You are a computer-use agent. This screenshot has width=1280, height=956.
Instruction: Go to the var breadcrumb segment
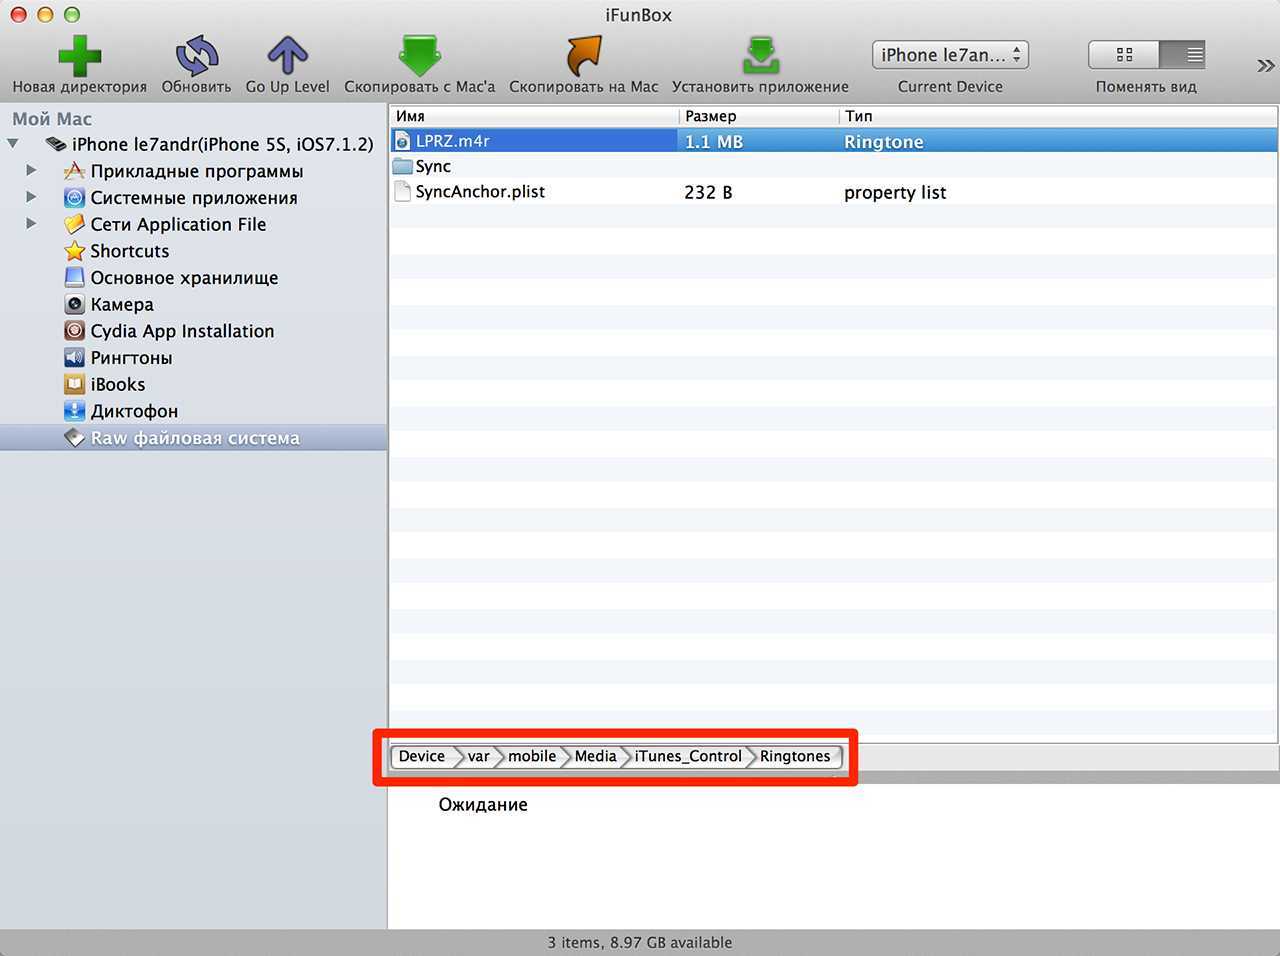(x=479, y=756)
